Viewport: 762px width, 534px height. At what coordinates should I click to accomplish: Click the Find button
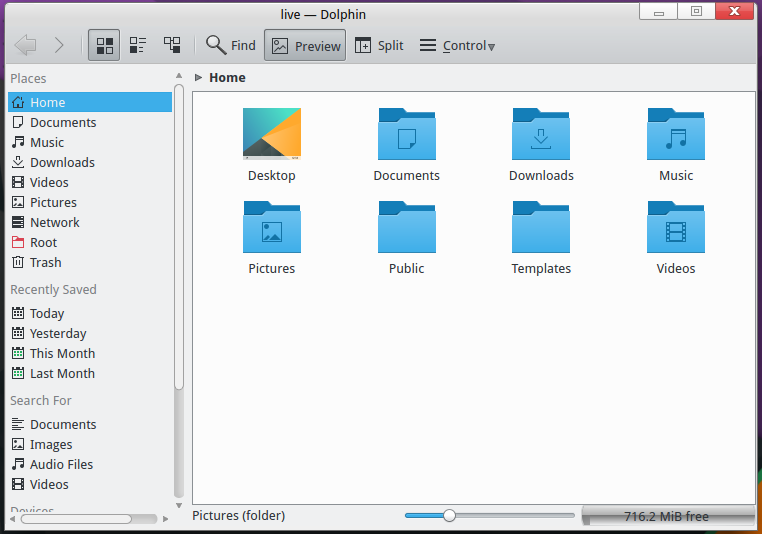[x=231, y=45]
